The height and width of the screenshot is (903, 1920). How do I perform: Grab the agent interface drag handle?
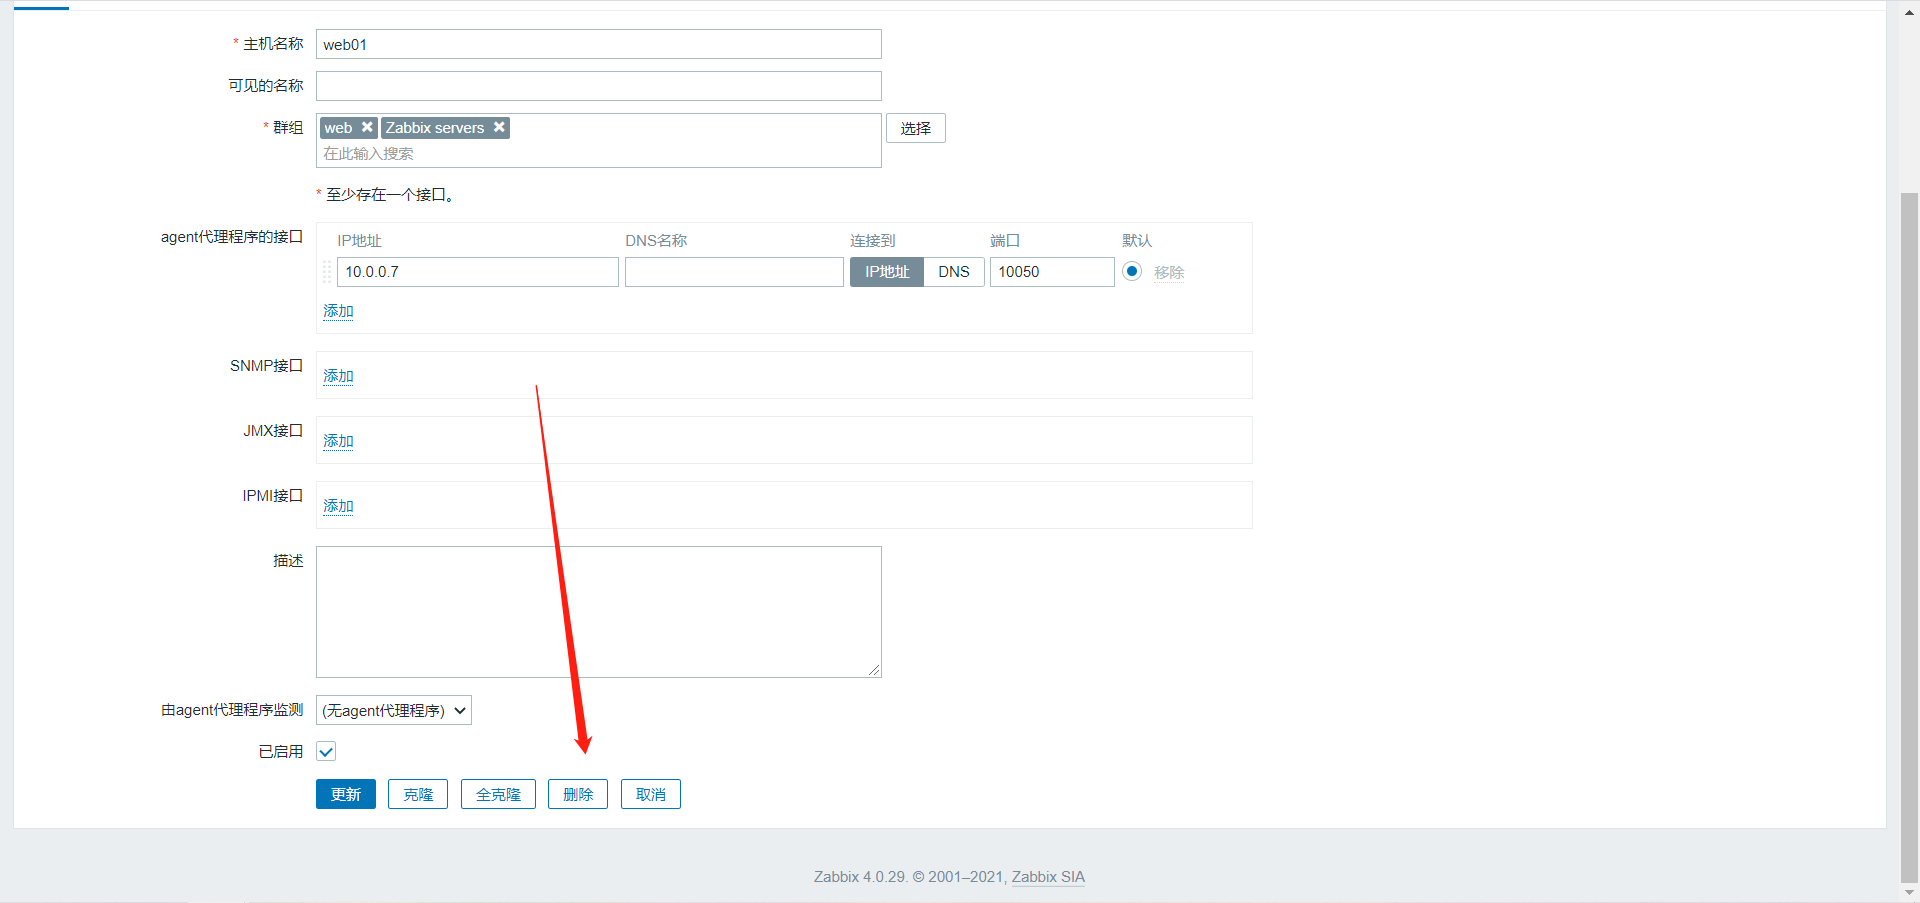(327, 272)
